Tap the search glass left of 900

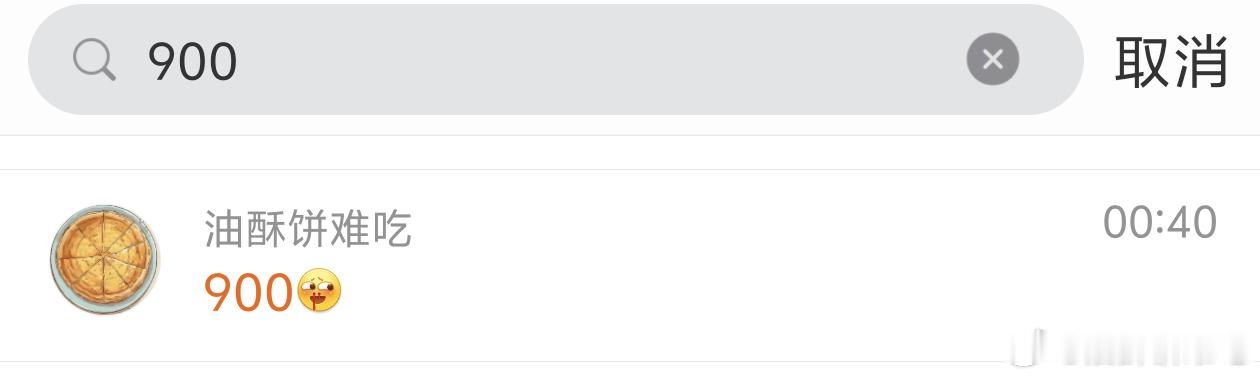tap(95, 61)
